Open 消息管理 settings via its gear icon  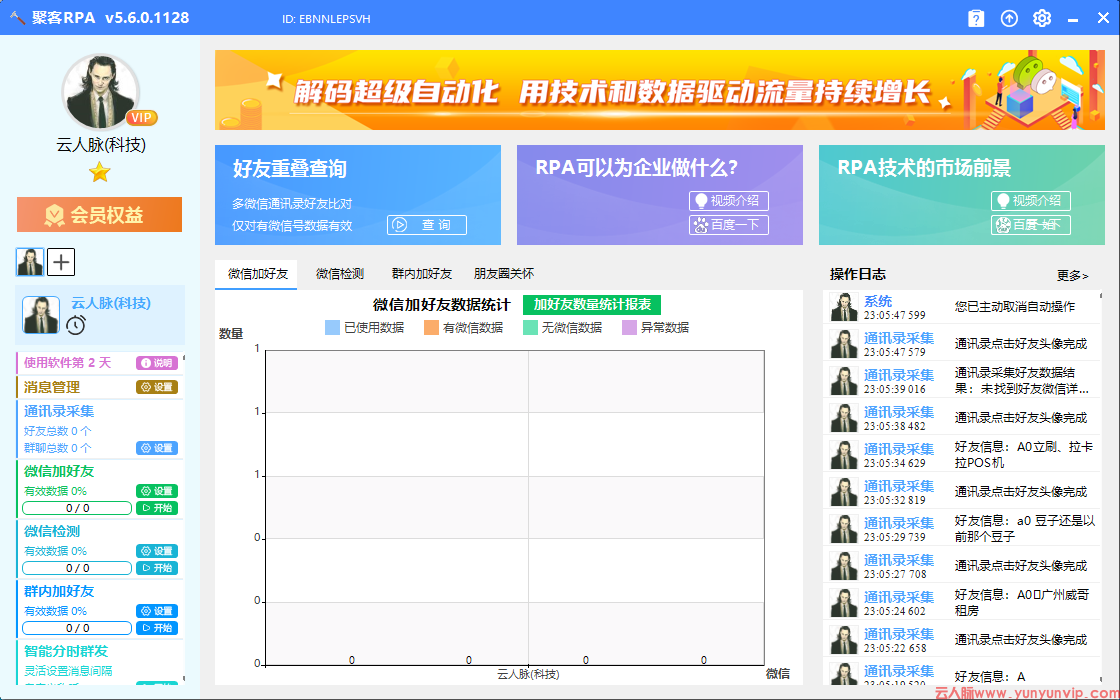click(158, 385)
